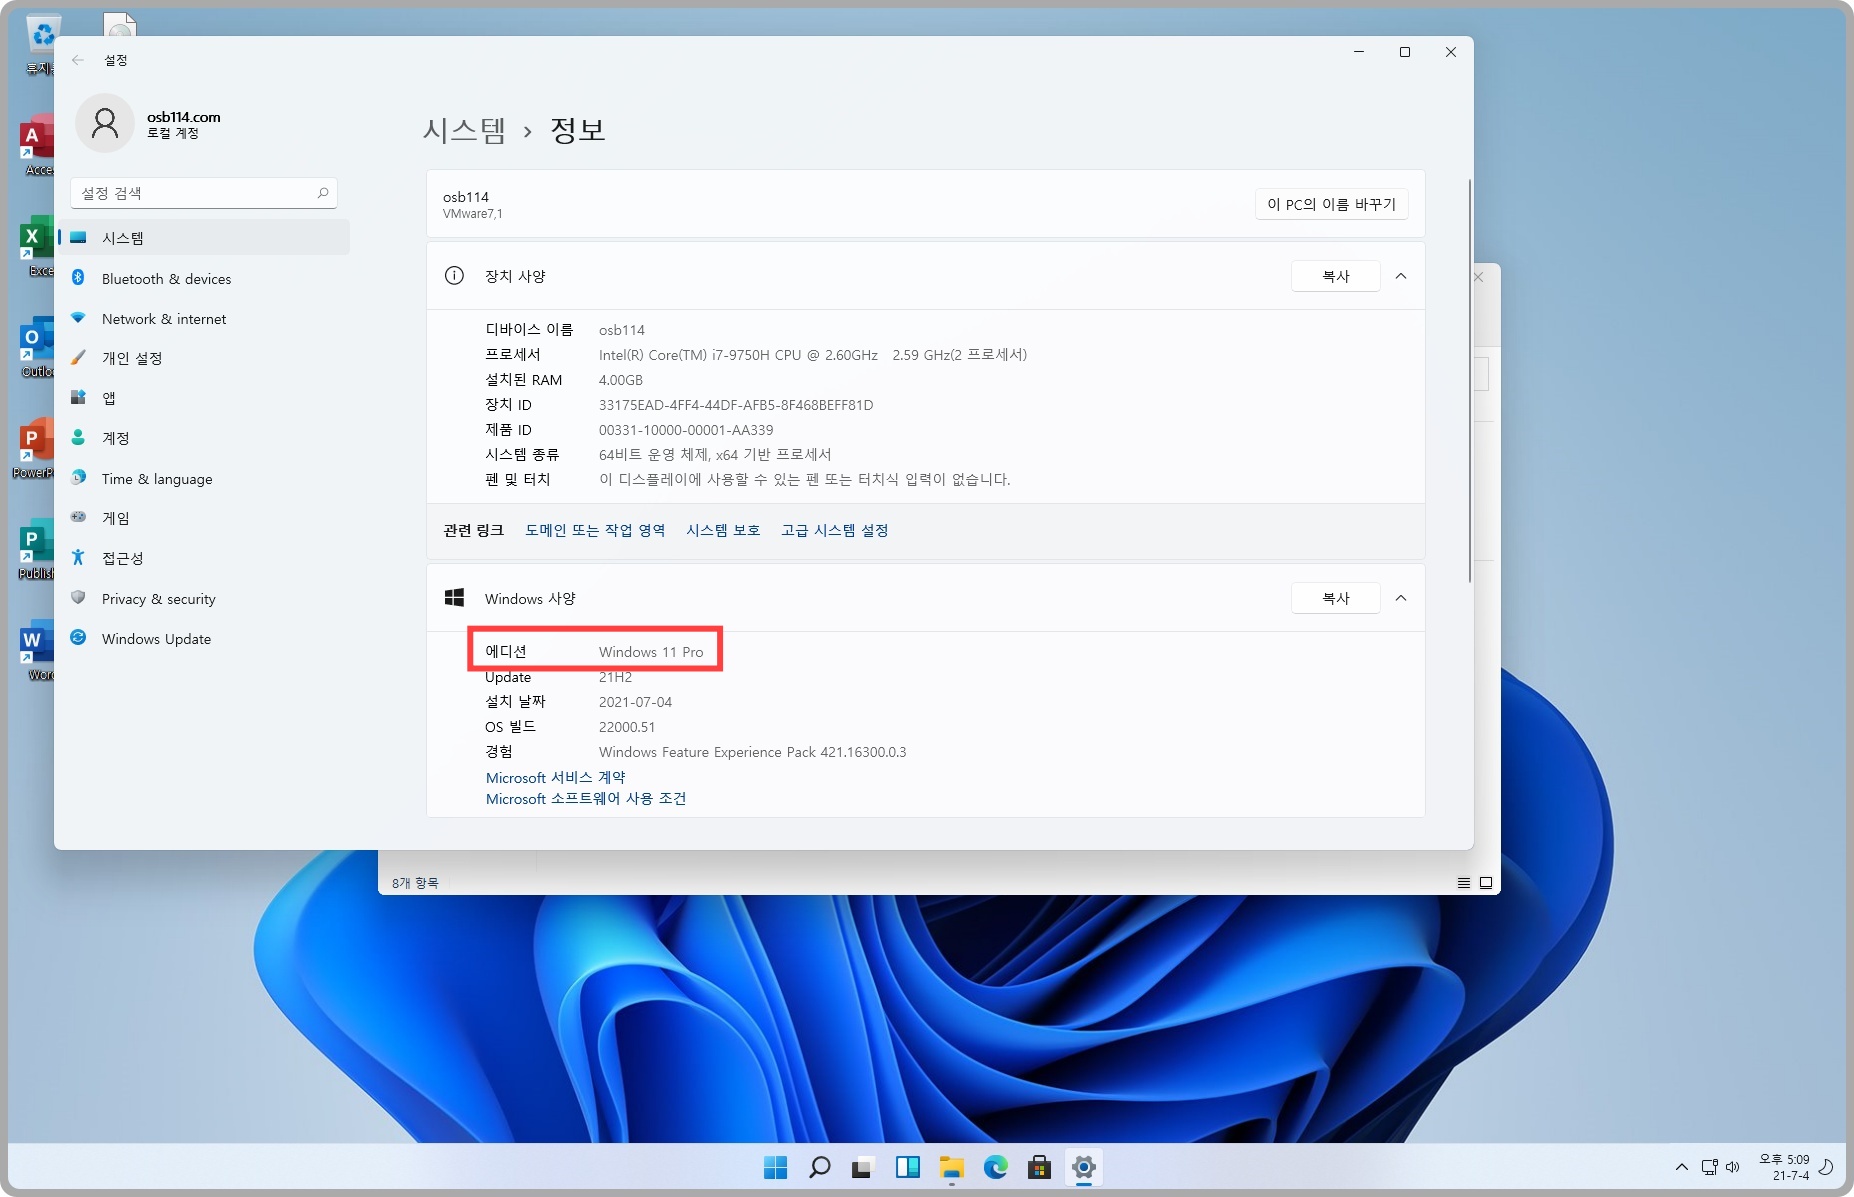Open taskbar Search magnifier
This screenshot has height=1197, width=1854.
(x=819, y=1167)
